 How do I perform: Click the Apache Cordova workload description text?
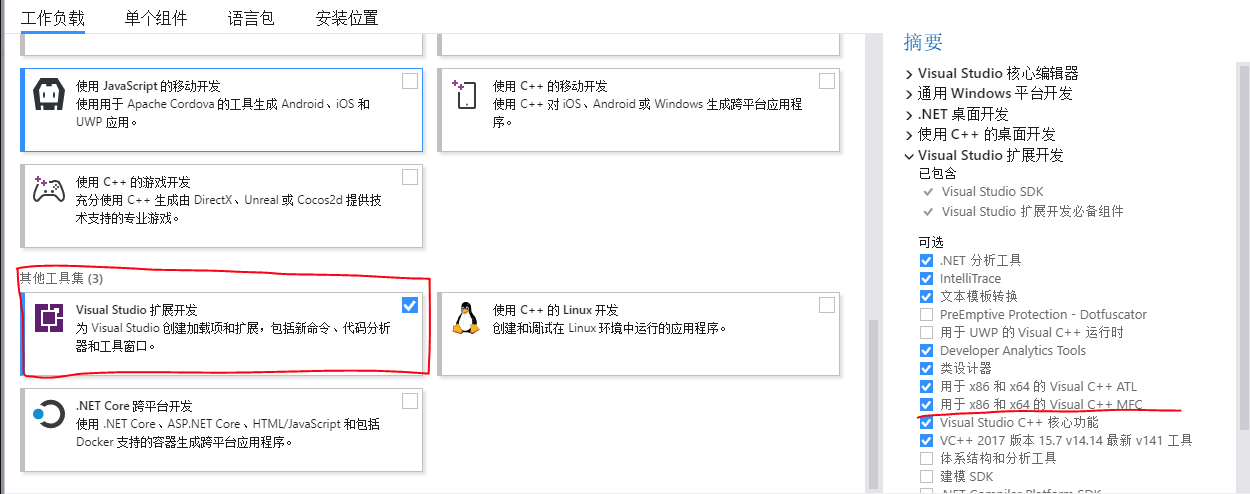coord(223,113)
